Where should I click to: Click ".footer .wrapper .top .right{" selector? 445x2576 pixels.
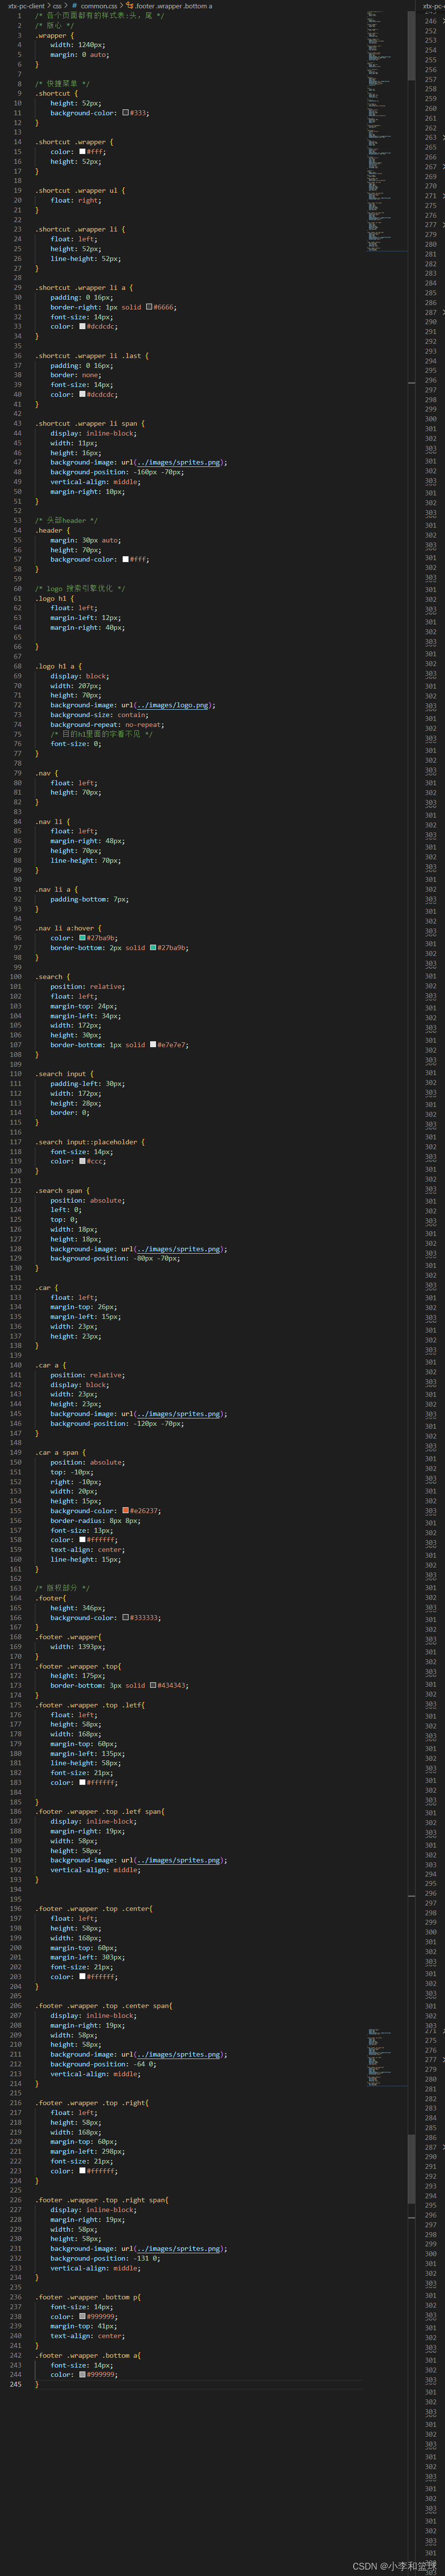click(x=92, y=2103)
